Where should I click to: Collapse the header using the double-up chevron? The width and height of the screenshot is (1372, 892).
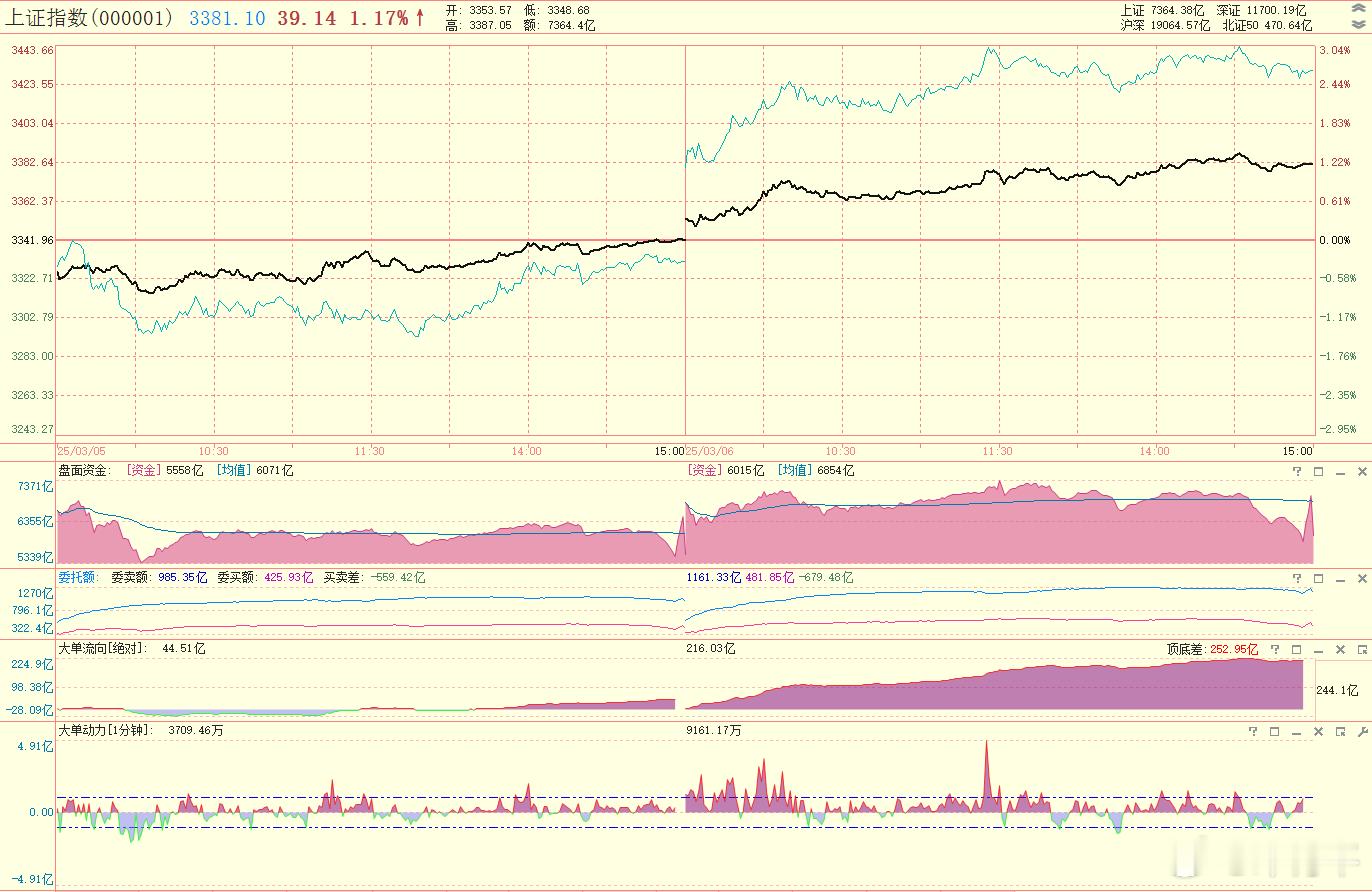tap(1357, 9)
